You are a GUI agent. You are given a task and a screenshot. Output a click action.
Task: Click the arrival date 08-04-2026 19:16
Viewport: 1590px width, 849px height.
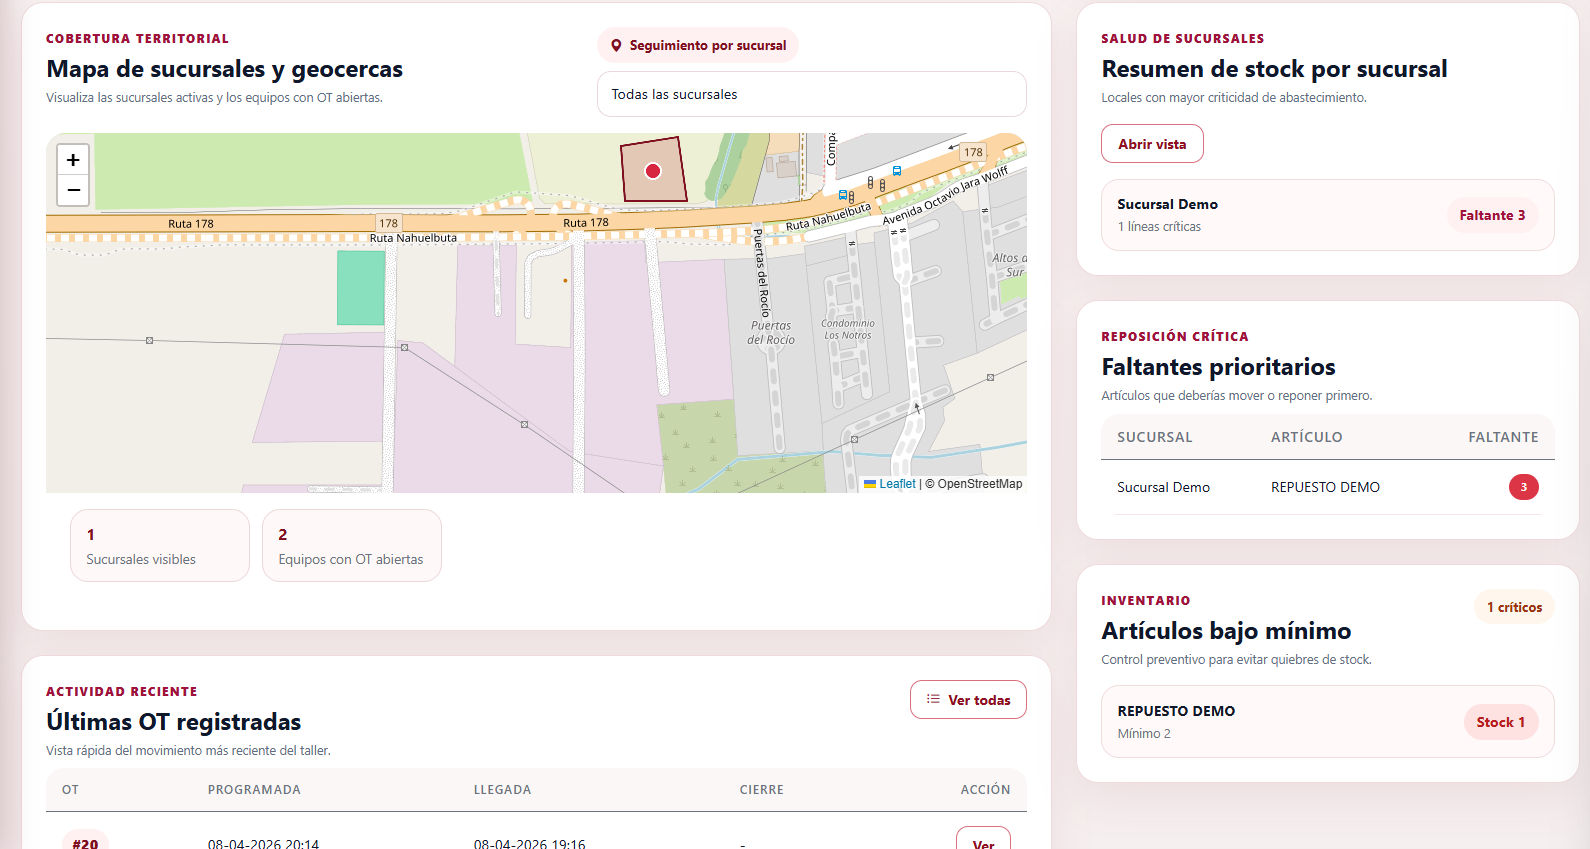[529, 844]
